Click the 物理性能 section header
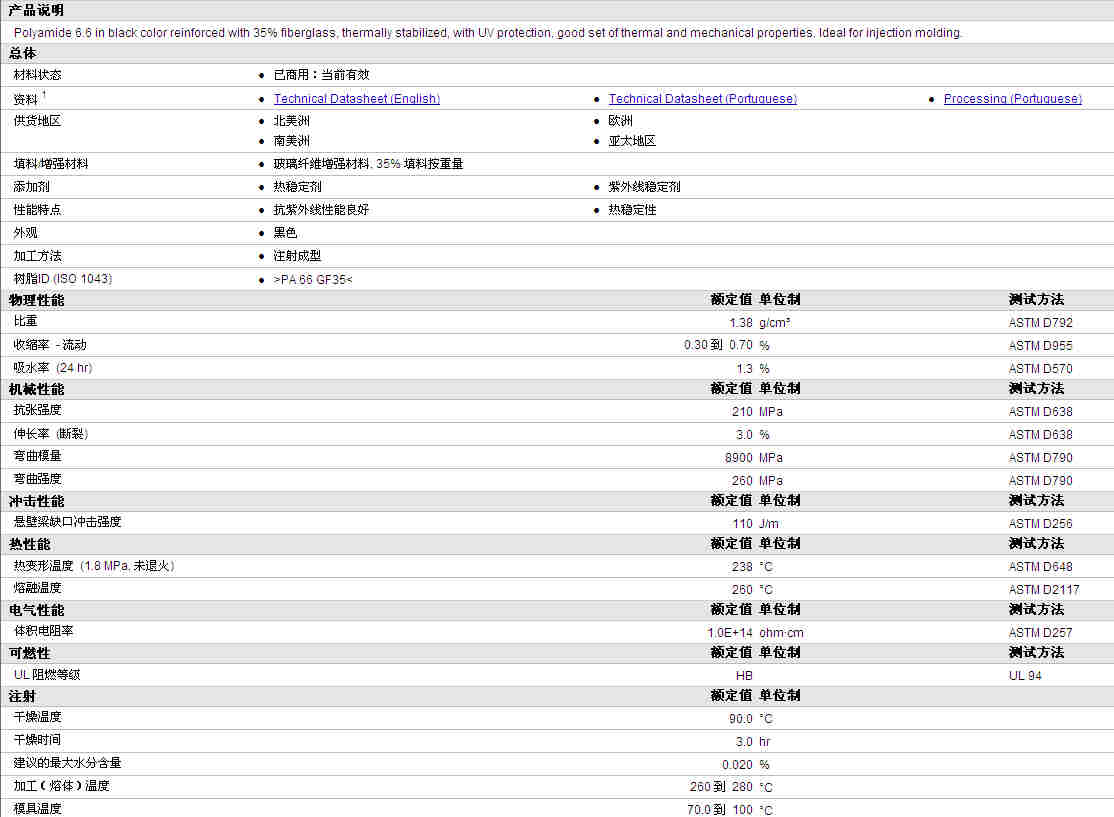Viewport: 1114px width, 817px height. (36, 300)
